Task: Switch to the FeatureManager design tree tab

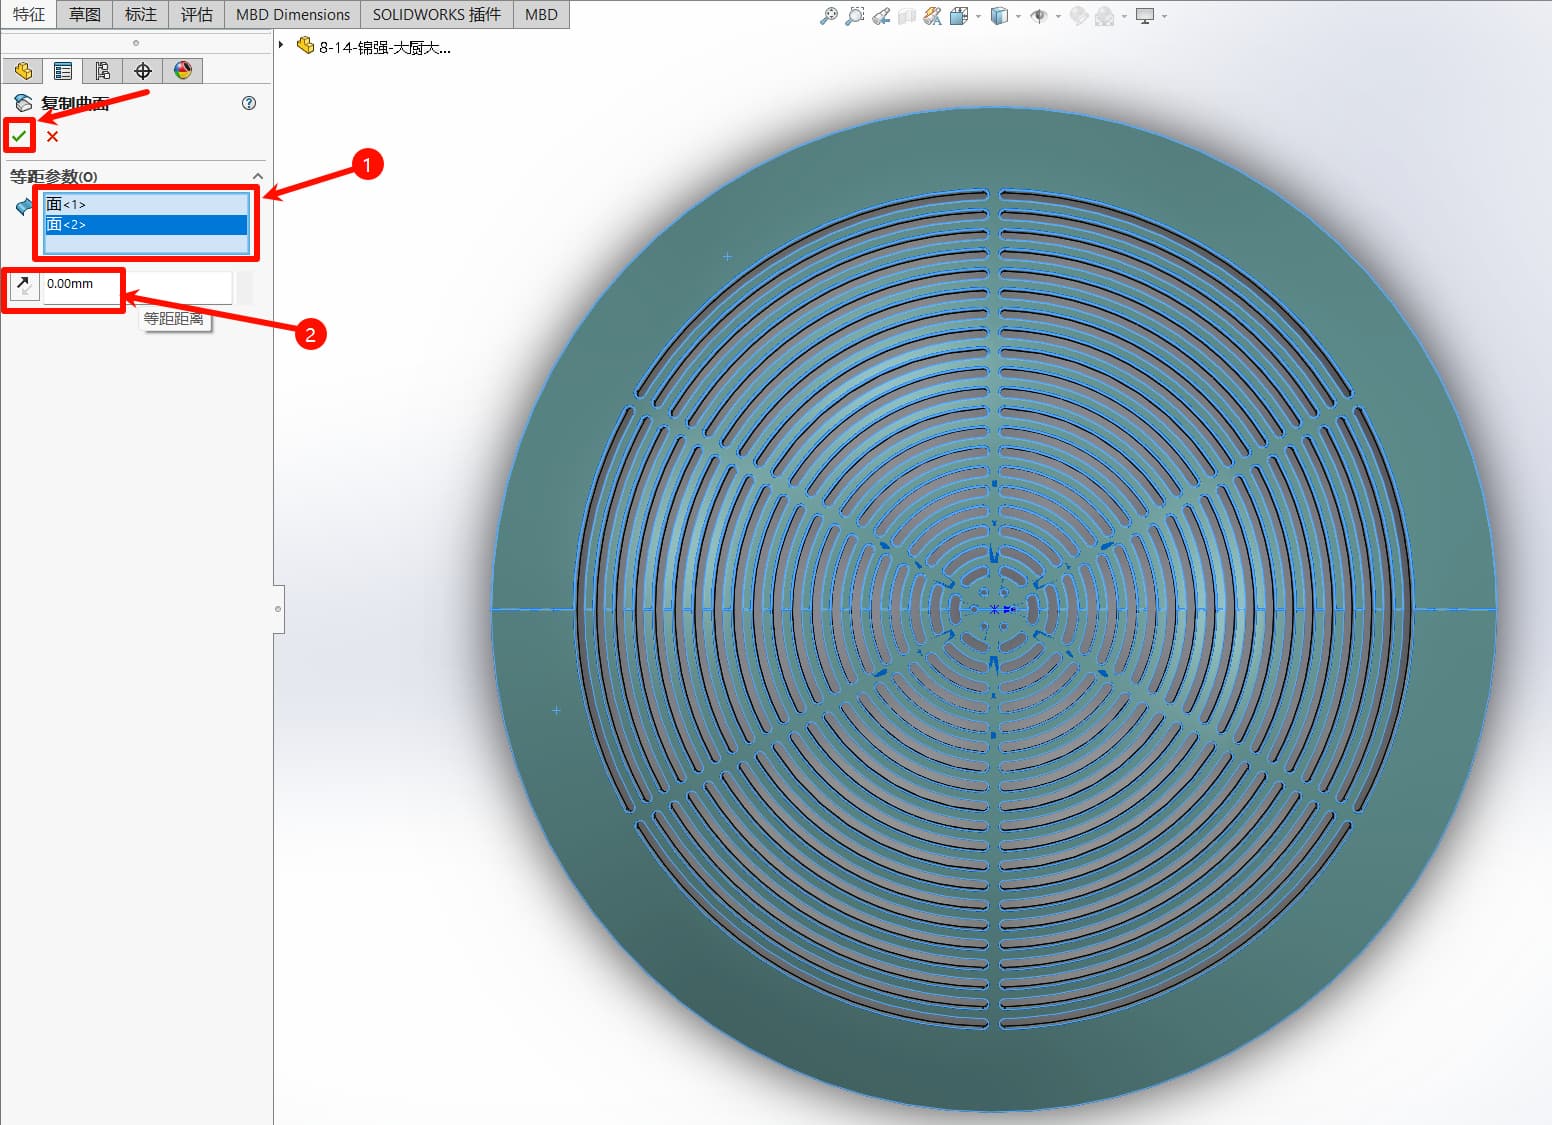Action: pos(23,70)
